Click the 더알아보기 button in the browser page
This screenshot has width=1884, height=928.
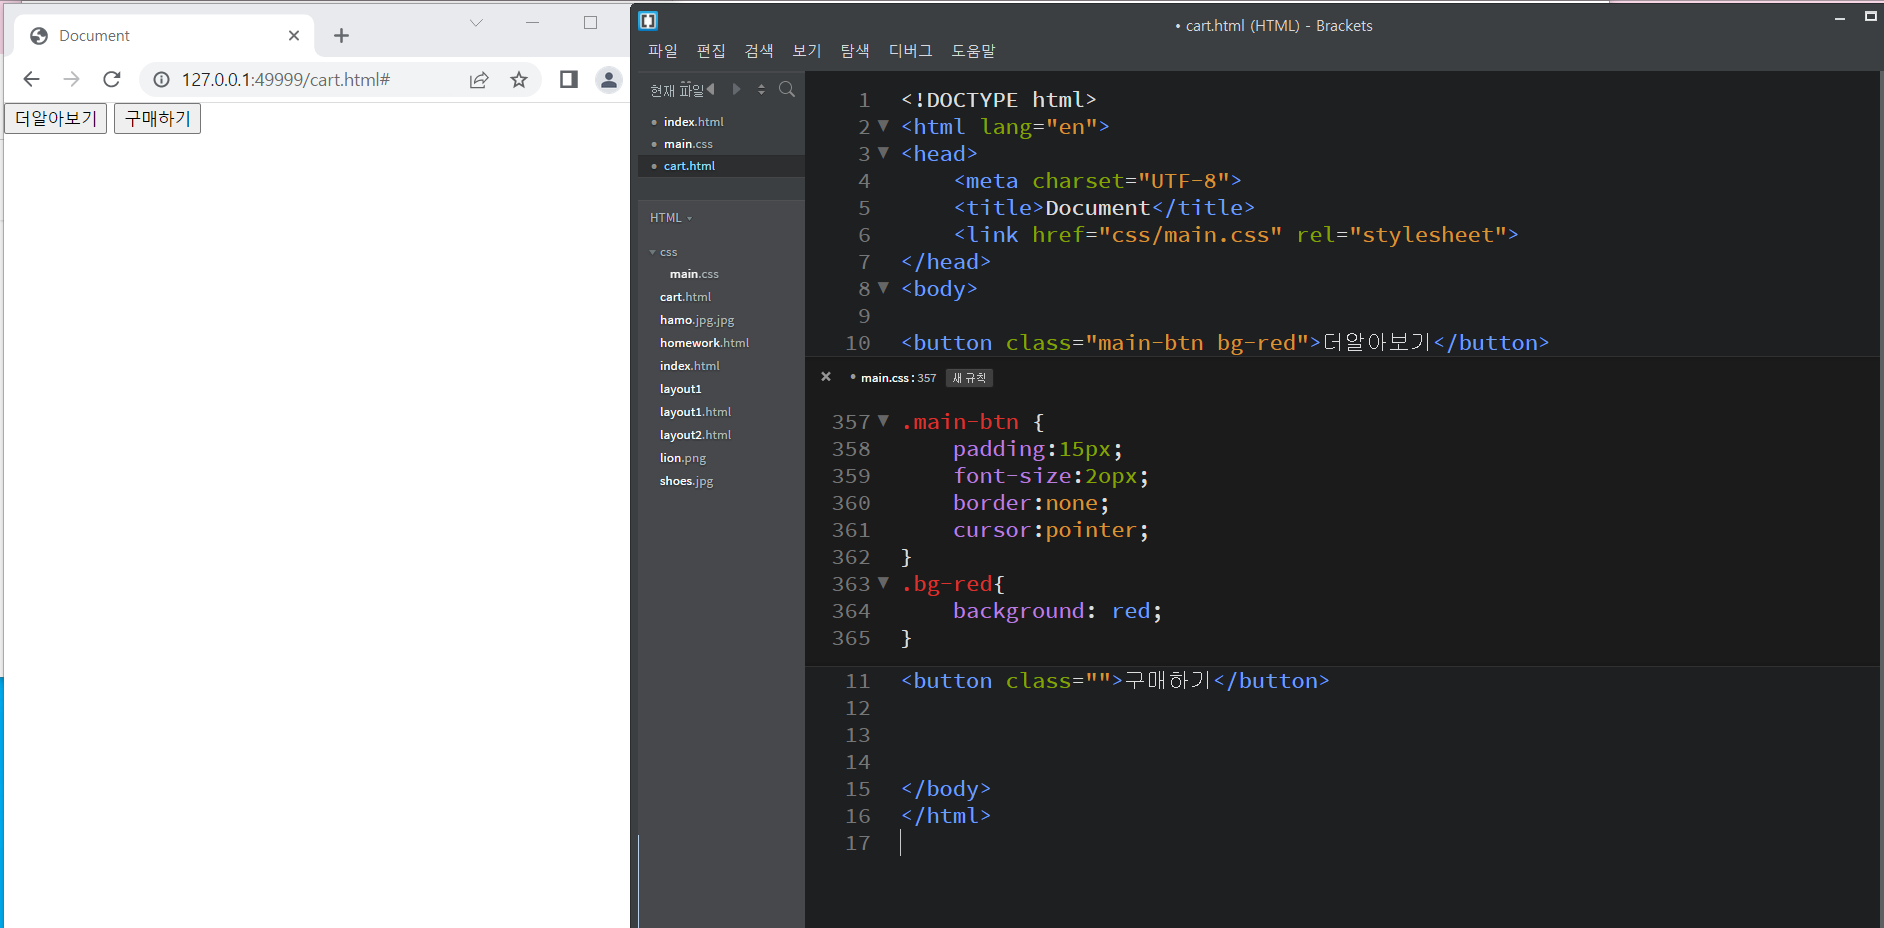pos(56,119)
